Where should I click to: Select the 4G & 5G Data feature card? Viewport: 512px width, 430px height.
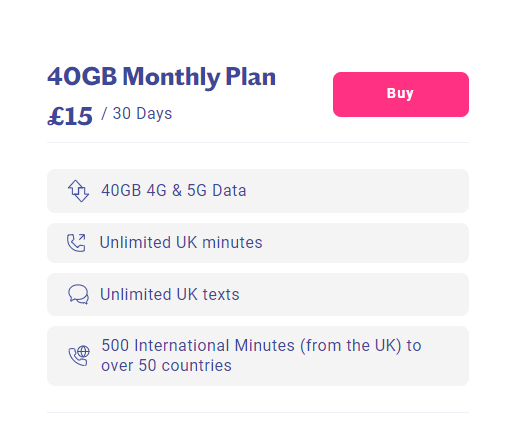pos(258,191)
